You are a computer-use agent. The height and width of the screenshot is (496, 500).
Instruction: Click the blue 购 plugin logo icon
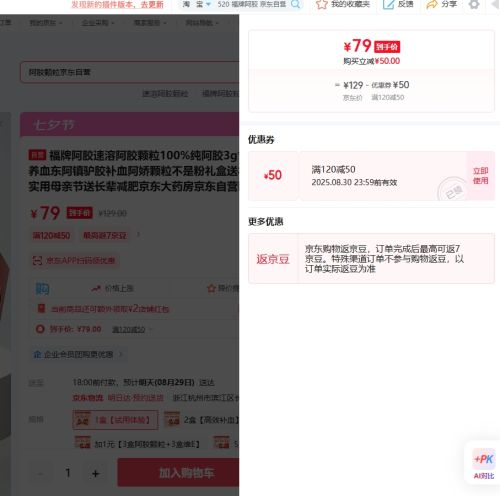tap(42, 288)
